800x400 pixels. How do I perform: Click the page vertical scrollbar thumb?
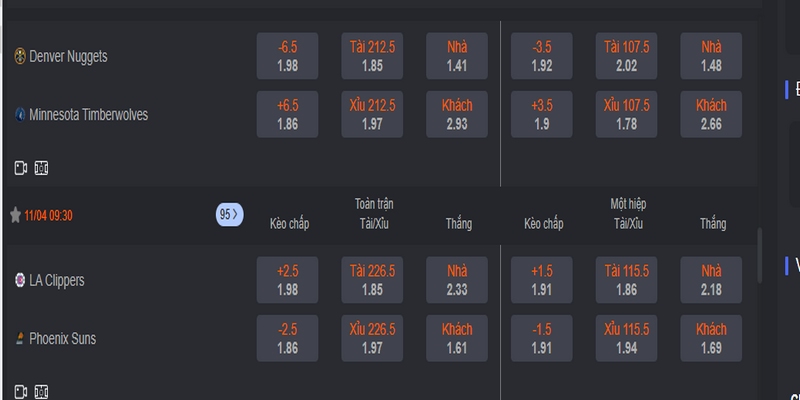[760, 255]
